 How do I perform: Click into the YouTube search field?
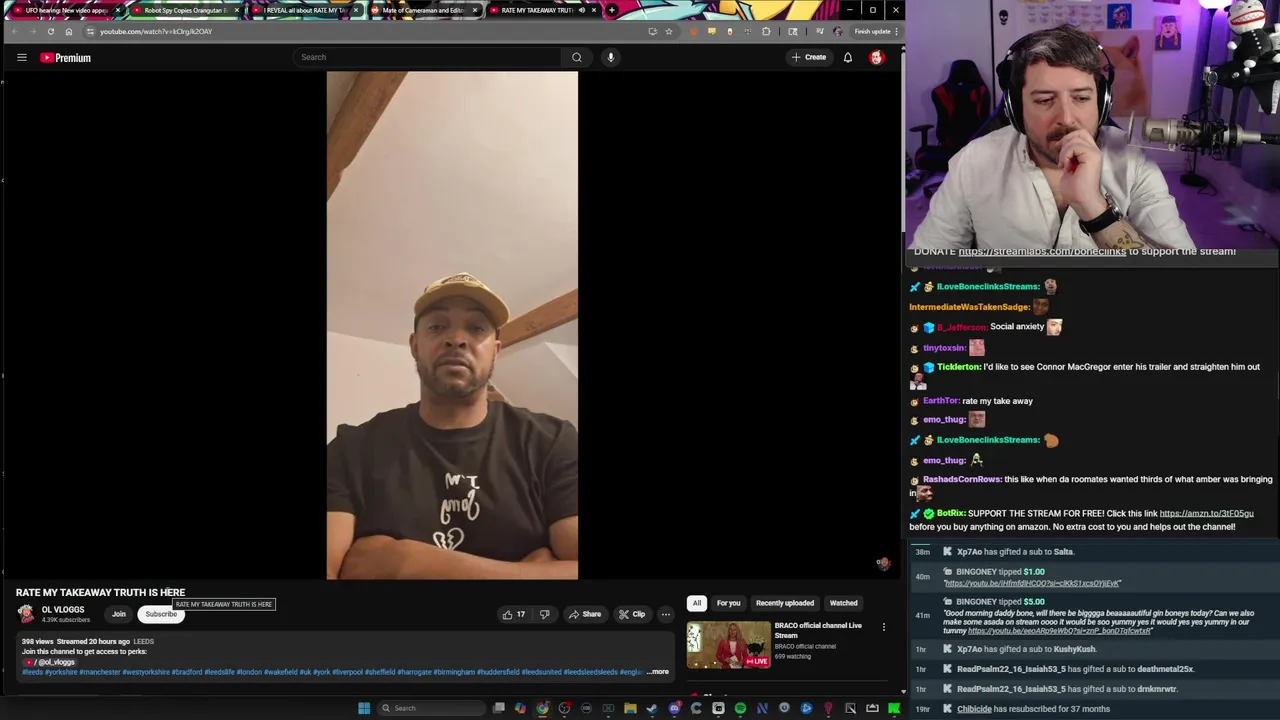(428, 57)
